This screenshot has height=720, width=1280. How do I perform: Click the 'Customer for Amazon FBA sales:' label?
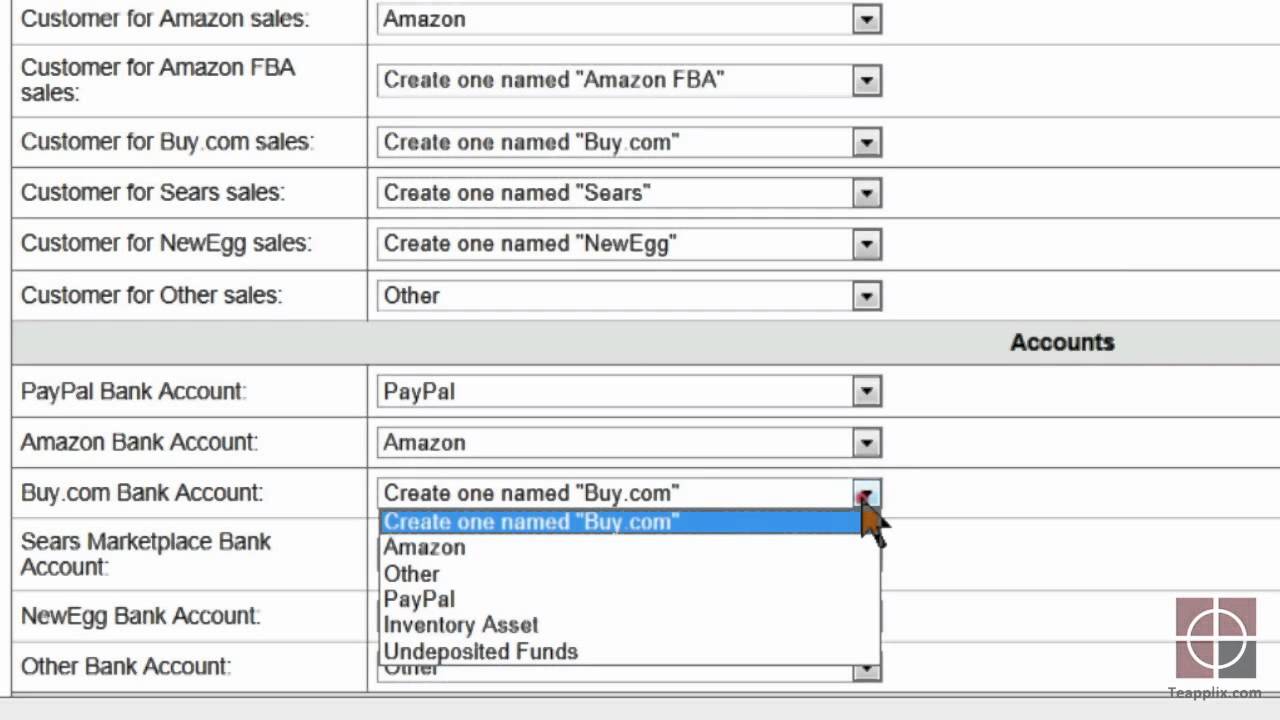tap(158, 80)
